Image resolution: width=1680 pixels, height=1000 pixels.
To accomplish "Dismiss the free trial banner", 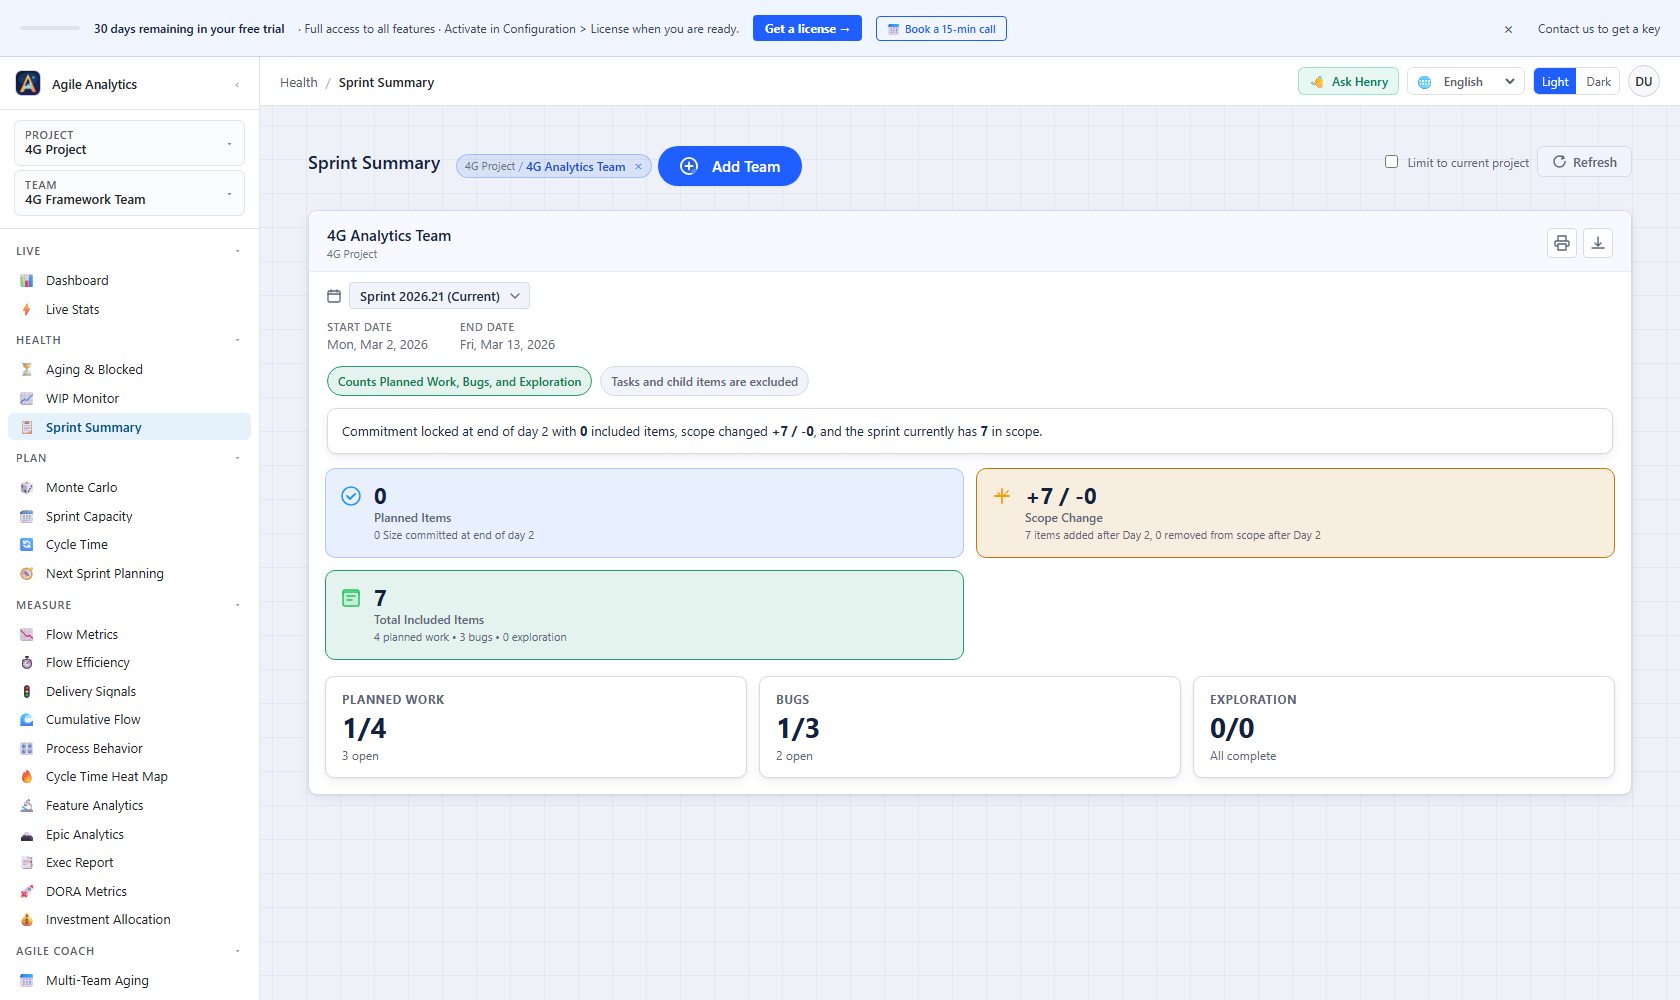I will 1508,29.
